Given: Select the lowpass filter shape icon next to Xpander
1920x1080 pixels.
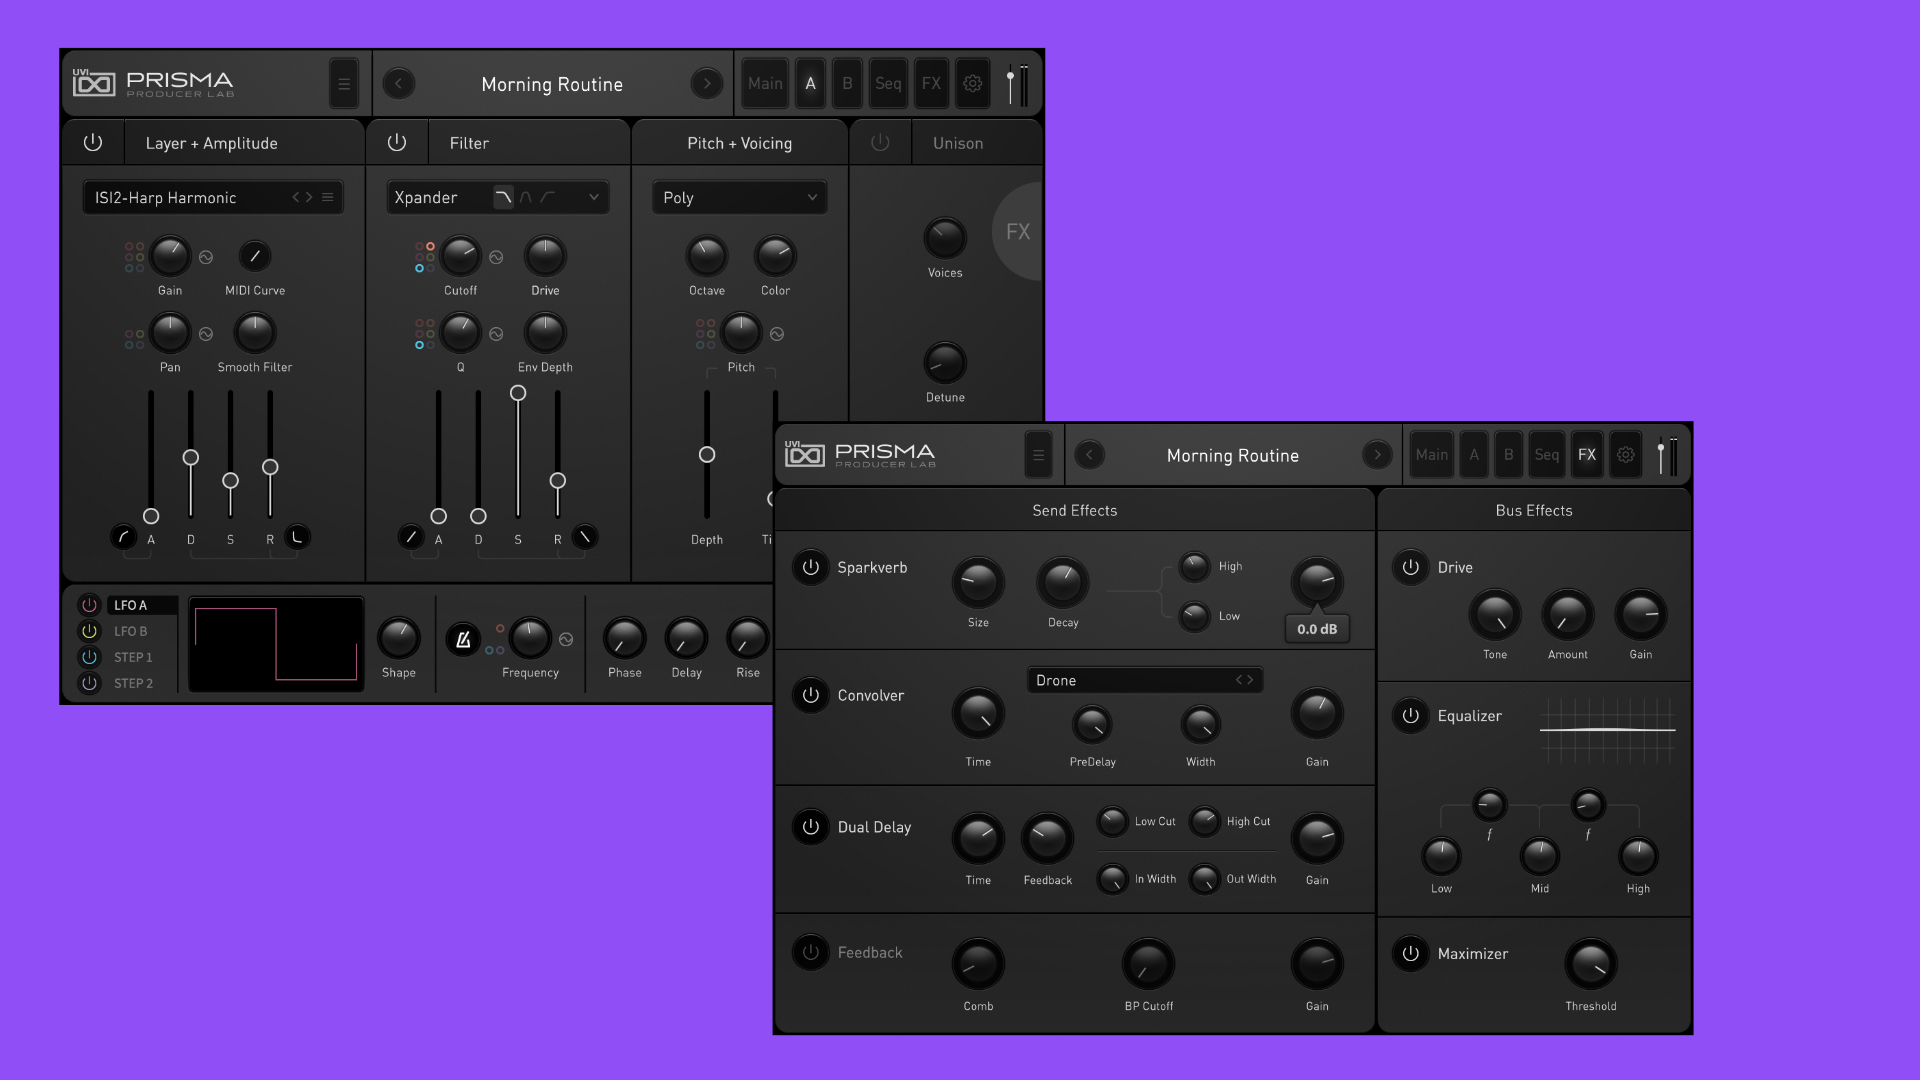Looking at the screenshot, I should point(505,197).
